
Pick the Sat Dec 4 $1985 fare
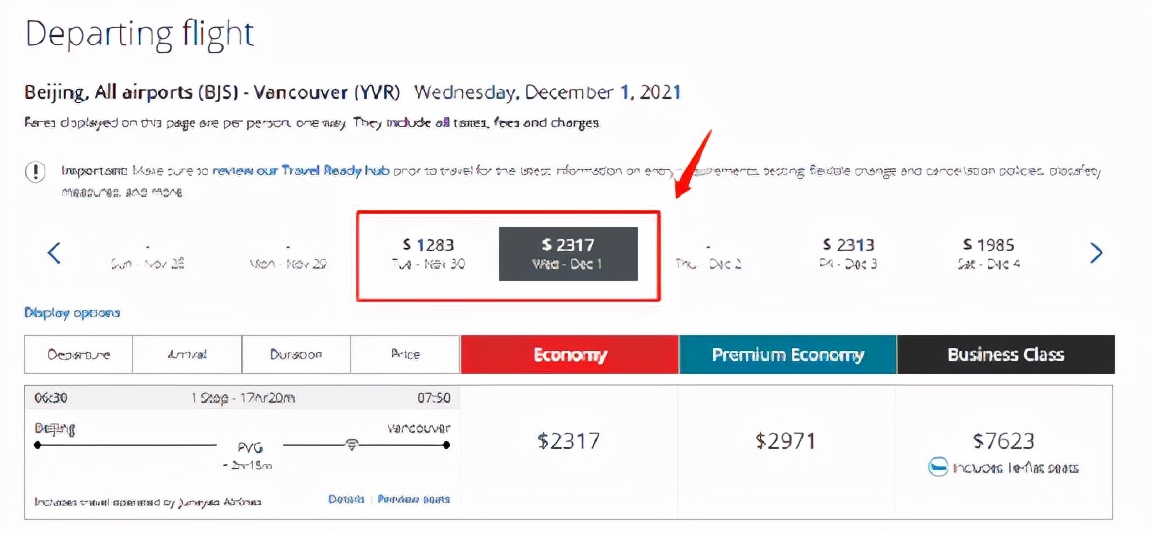click(x=988, y=254)
